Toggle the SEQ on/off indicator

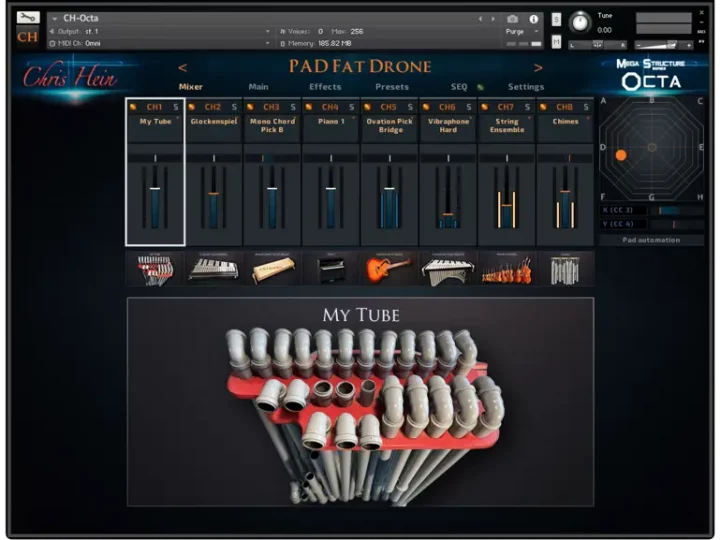(480, 88)
